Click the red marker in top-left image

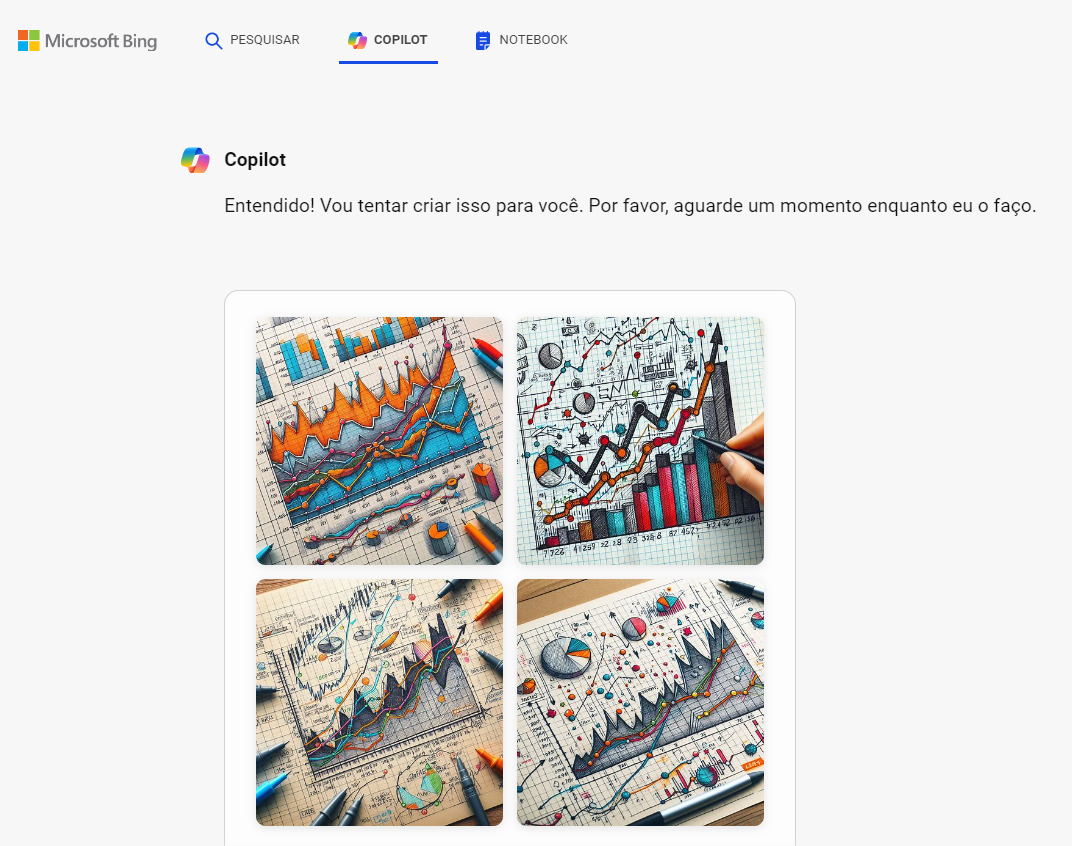click(487, 353)
